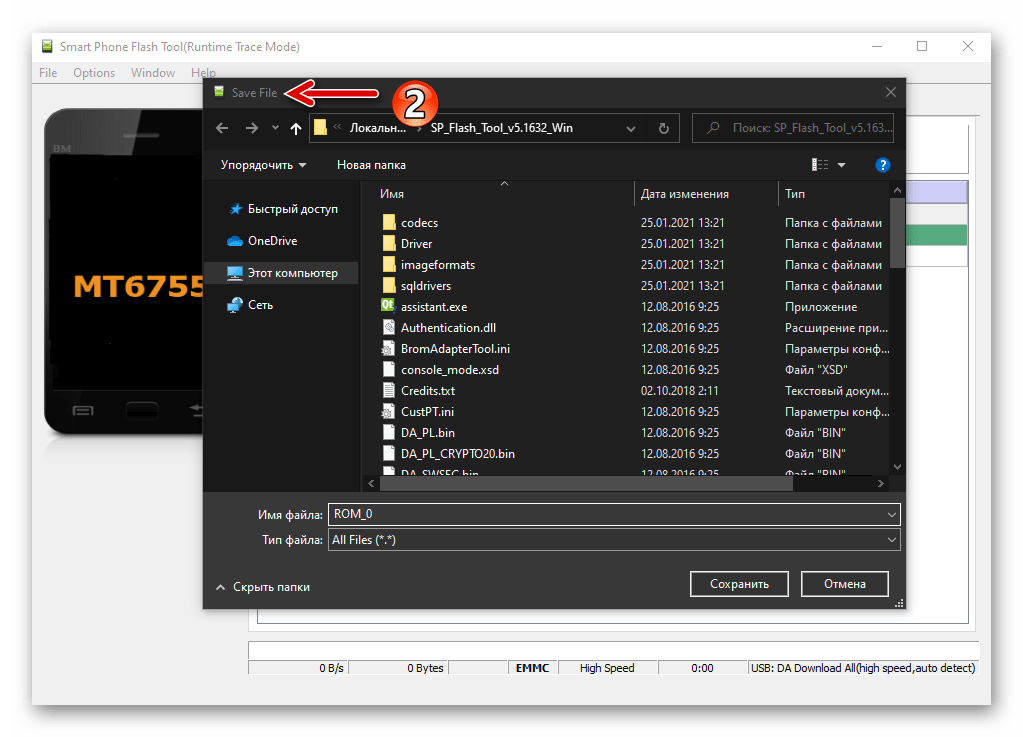Go up one folder level
This screenshot has height=737, width=1023.
click(296, 128)
